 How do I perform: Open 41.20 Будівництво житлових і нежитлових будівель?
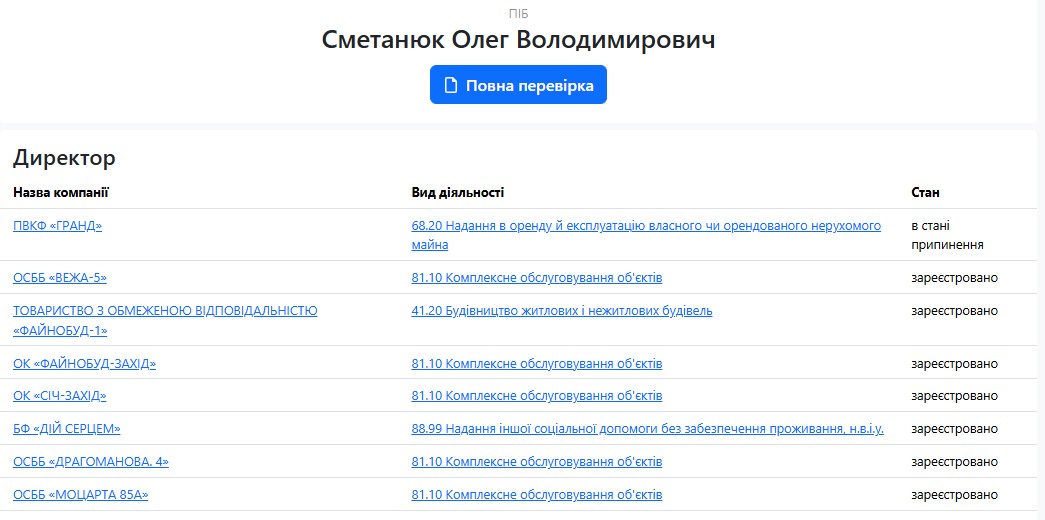click(562, 311)
